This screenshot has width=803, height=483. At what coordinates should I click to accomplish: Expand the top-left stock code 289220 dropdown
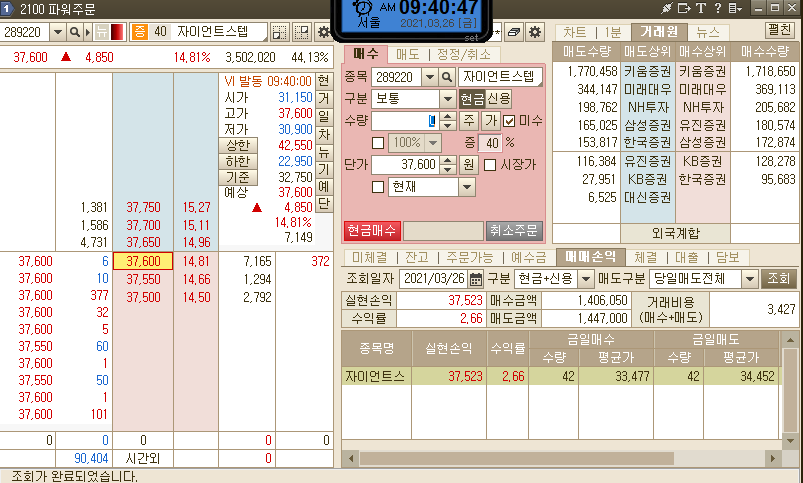pyautogui.click(x=58, y=32)
